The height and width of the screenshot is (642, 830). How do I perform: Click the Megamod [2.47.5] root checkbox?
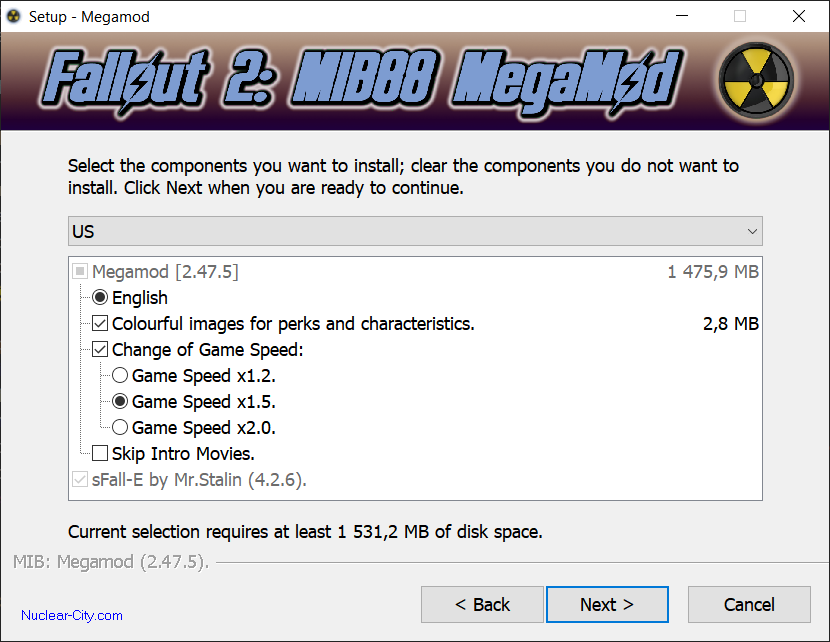[x=80, y=272]
